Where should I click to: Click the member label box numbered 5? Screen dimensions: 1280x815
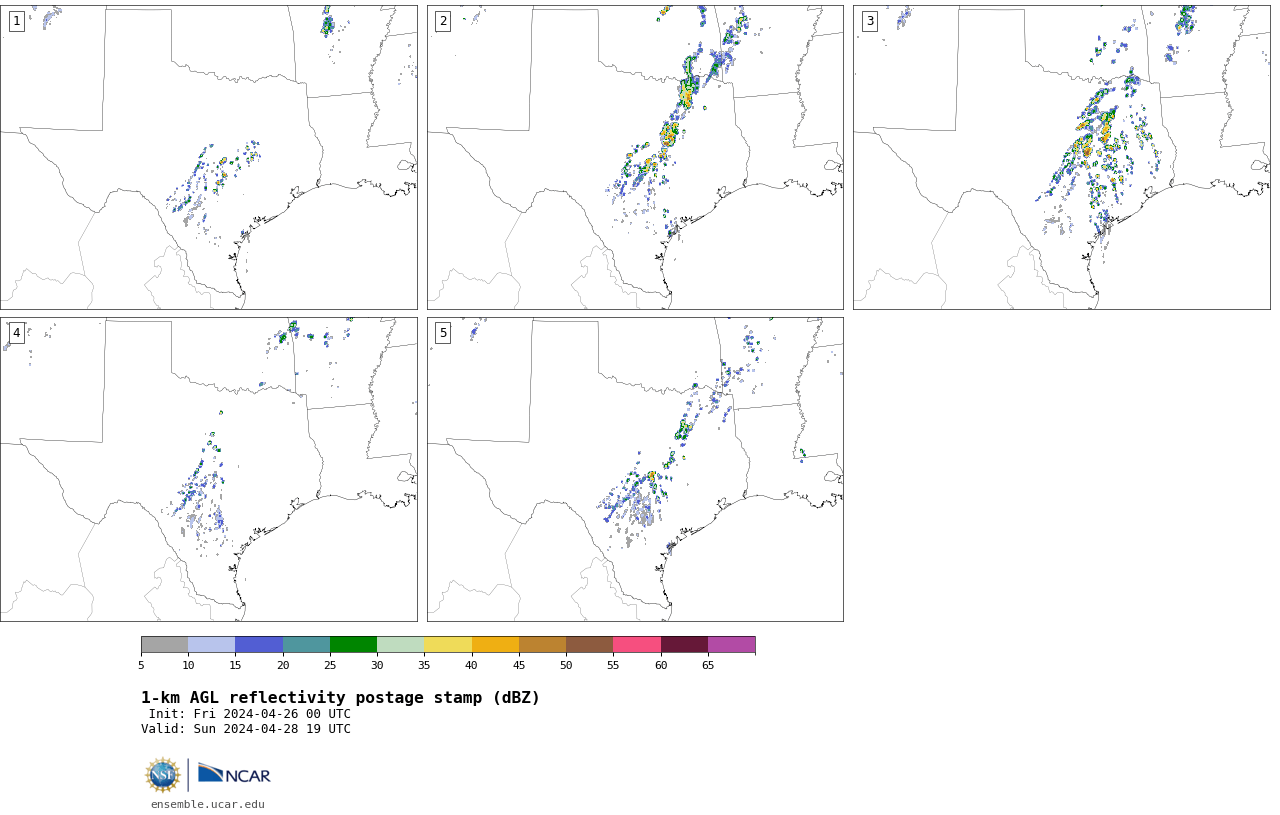(443, 333)
